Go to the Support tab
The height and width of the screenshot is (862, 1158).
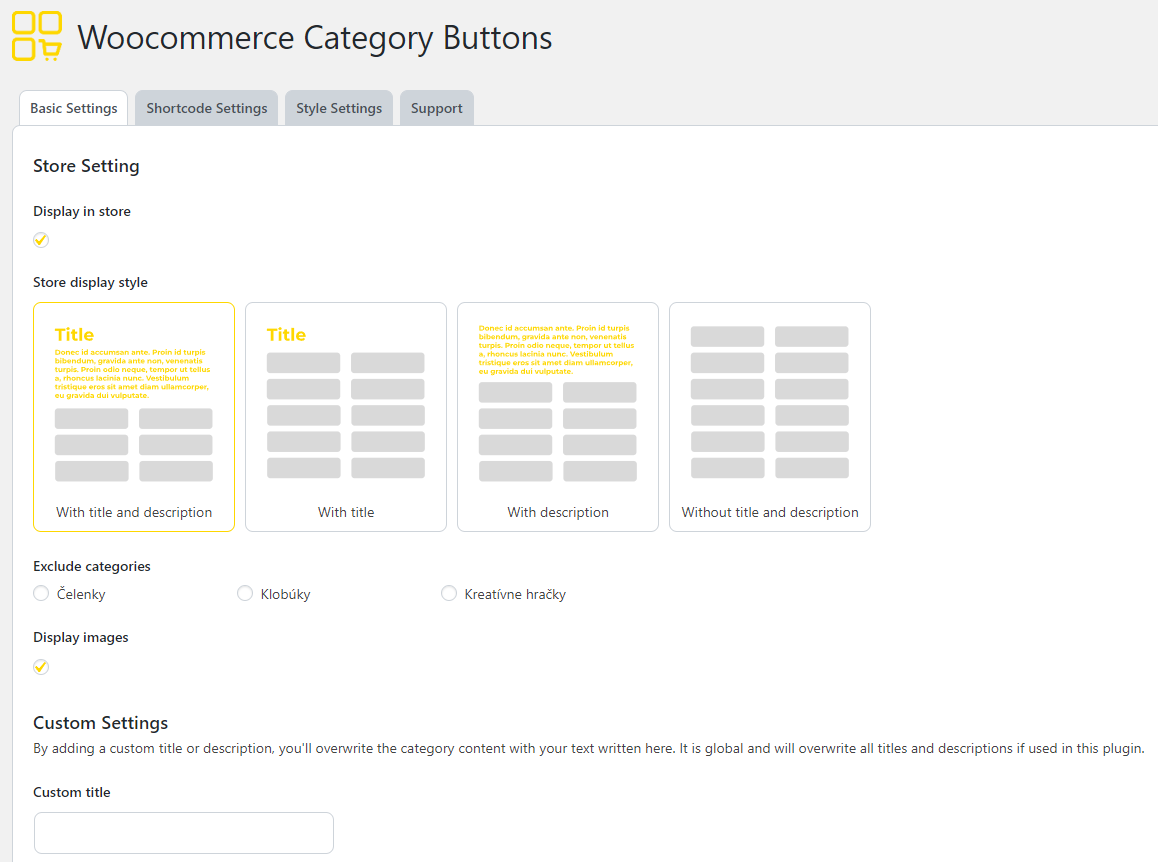coord(436,108)
